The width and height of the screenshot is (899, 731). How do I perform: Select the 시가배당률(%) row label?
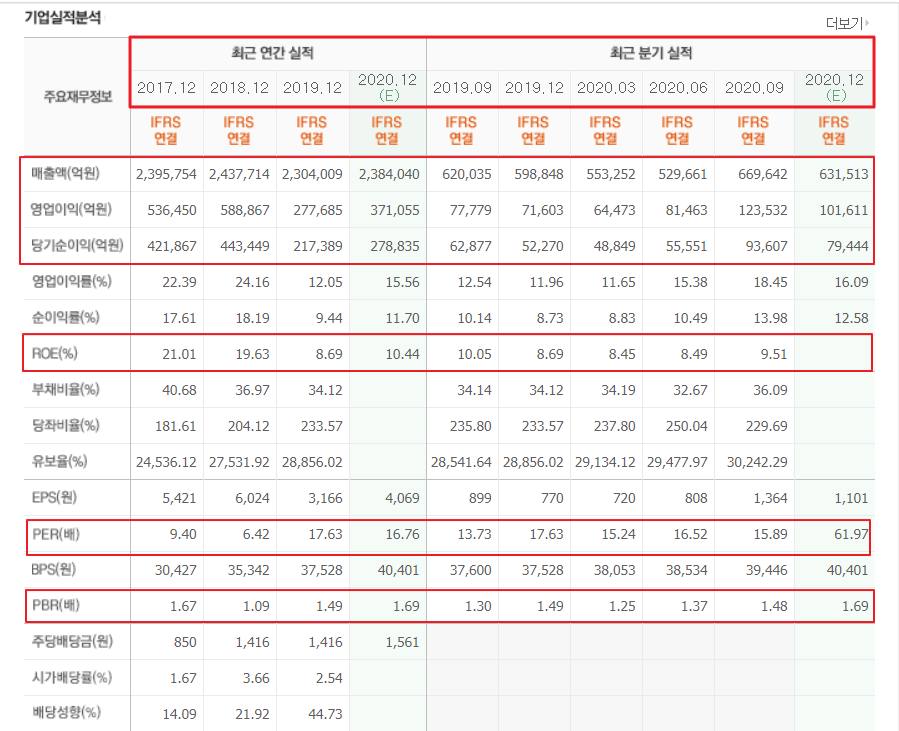(72, 677)
